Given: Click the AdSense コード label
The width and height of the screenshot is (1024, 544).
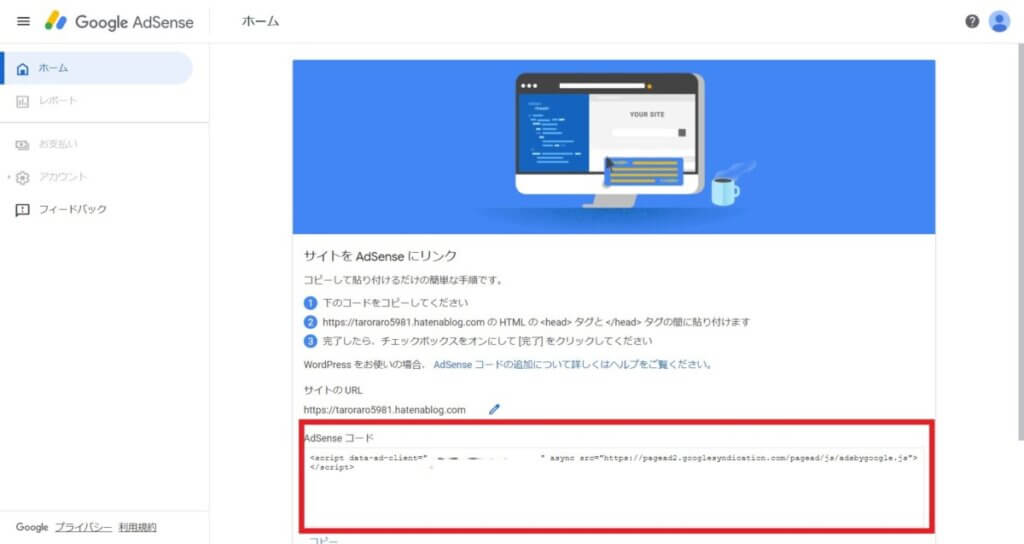Looking at the screenshot, I should [338, 438].
